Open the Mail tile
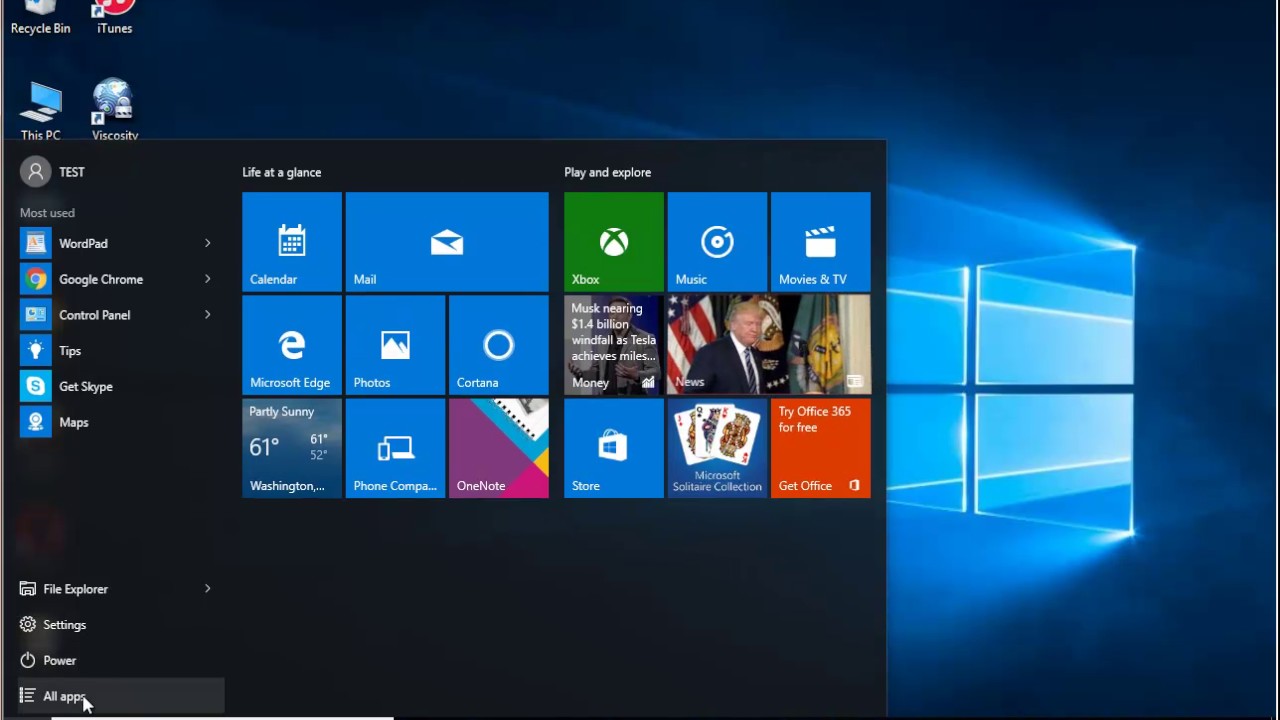The image size is (1280, 720). click(447, 242)
